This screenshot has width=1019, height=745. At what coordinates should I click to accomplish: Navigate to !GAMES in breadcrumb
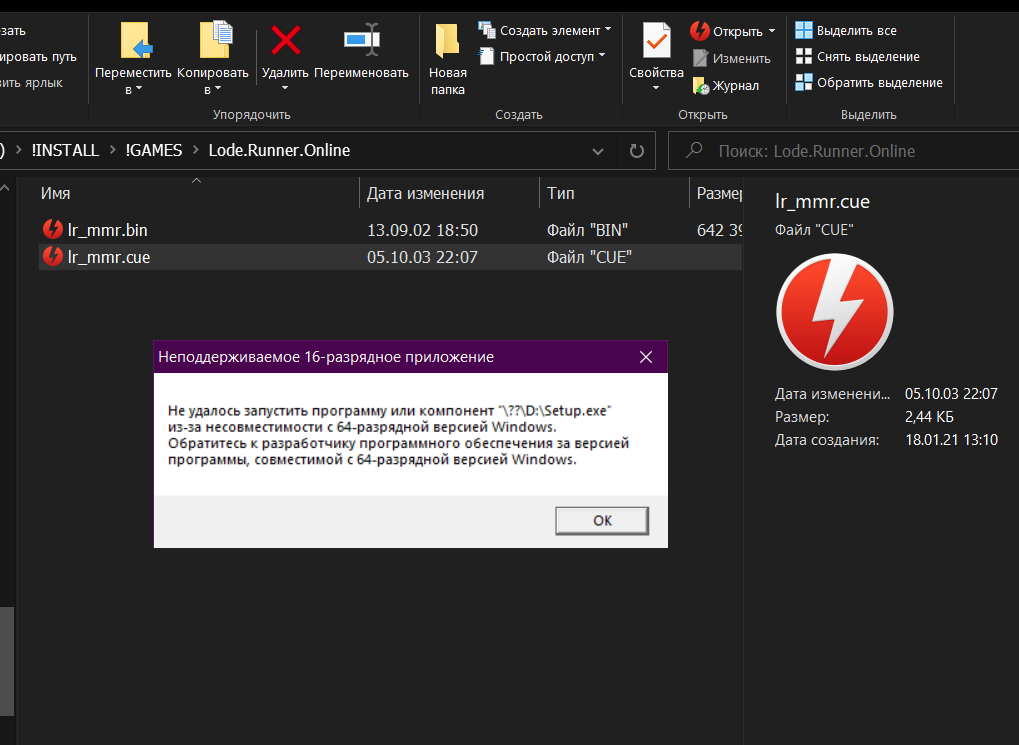pyautogui.click(x=154, y=150)
